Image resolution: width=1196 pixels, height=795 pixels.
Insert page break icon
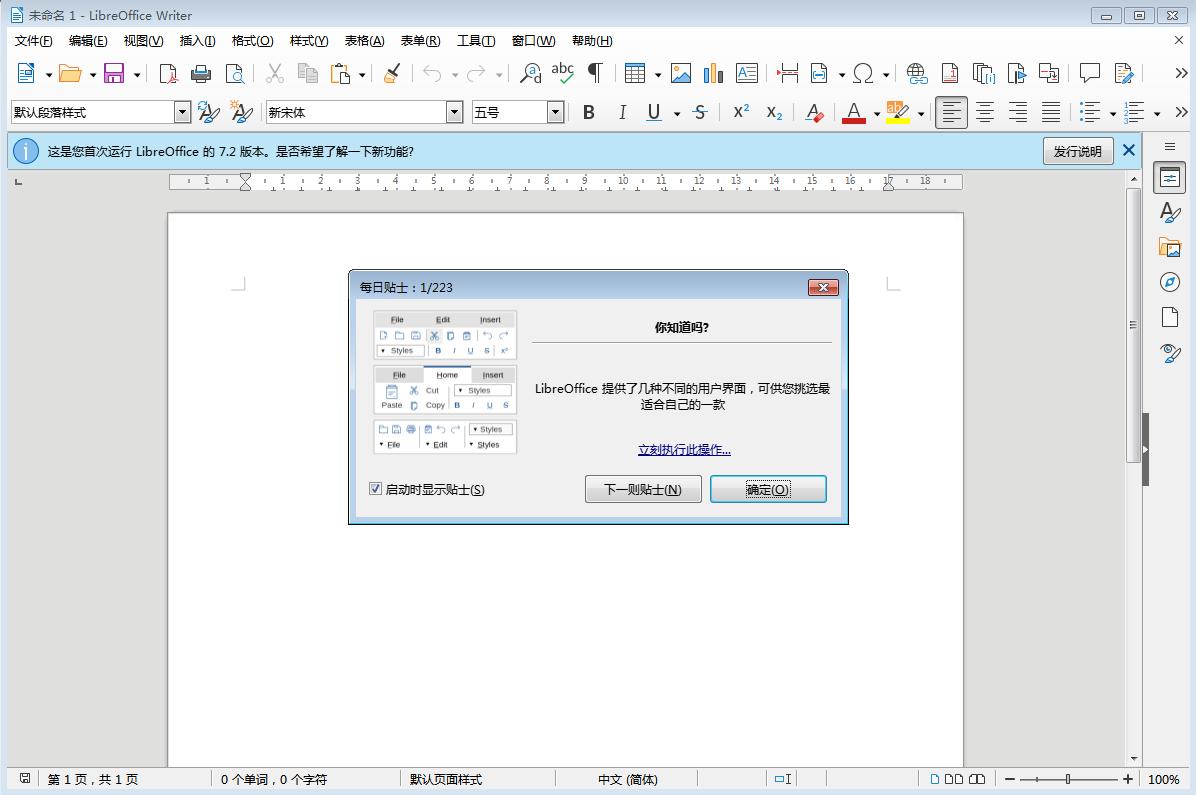tap(788, 73)
